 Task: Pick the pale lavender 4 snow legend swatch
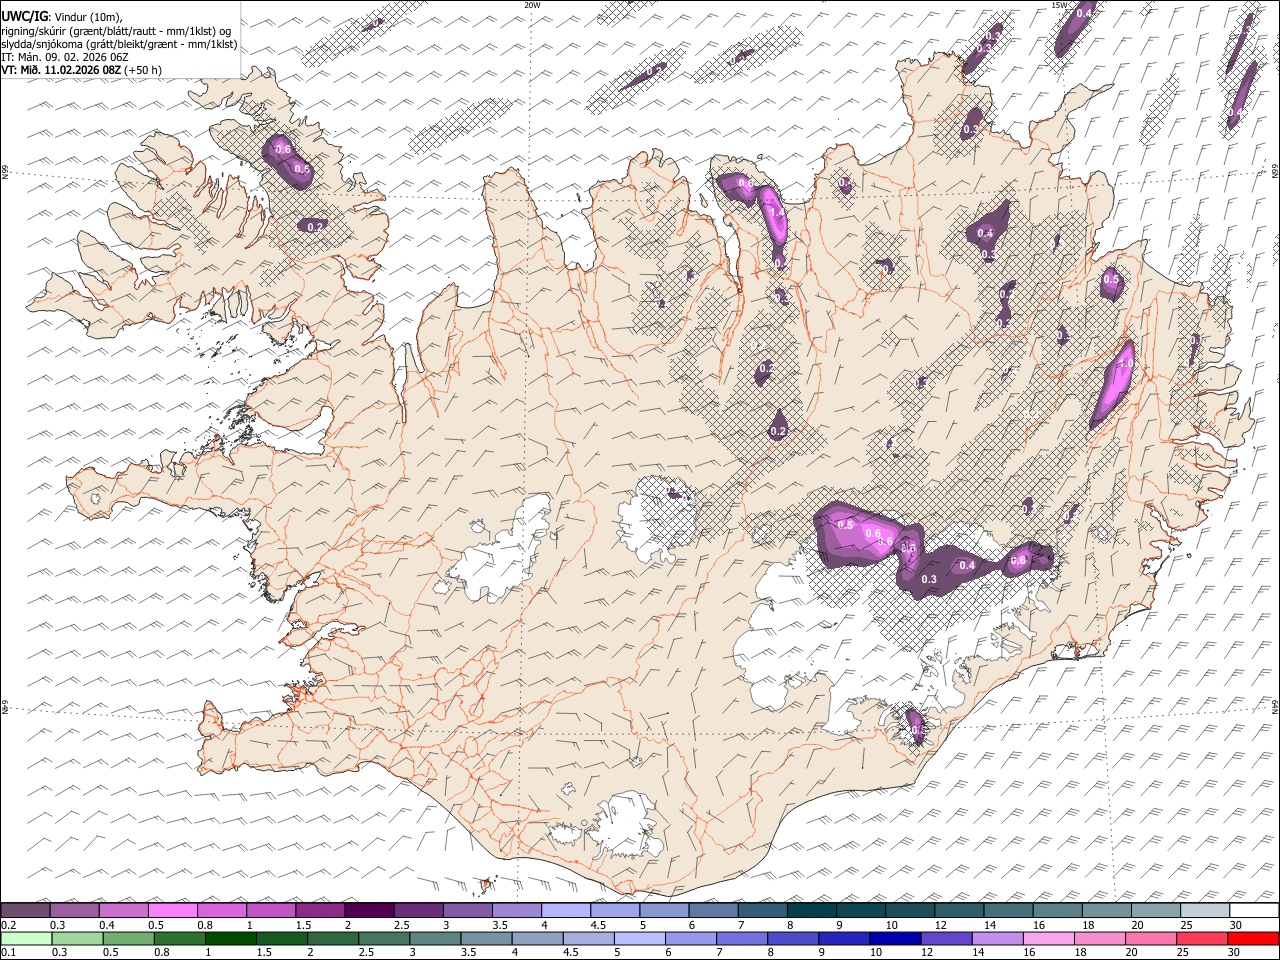click(x=565, y=911)
